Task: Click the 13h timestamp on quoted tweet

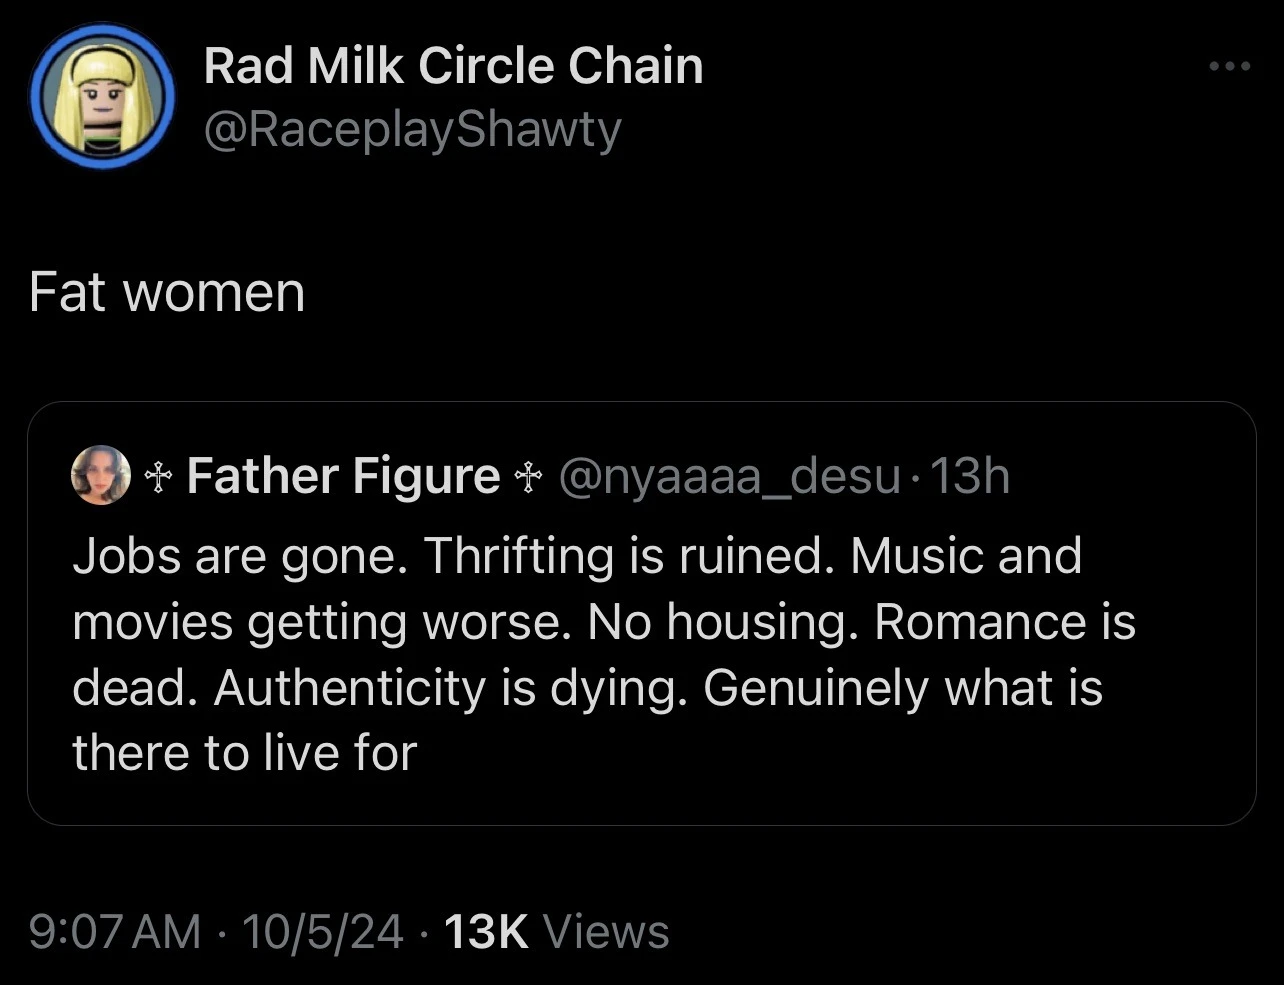Action: [x=969, y=476]
